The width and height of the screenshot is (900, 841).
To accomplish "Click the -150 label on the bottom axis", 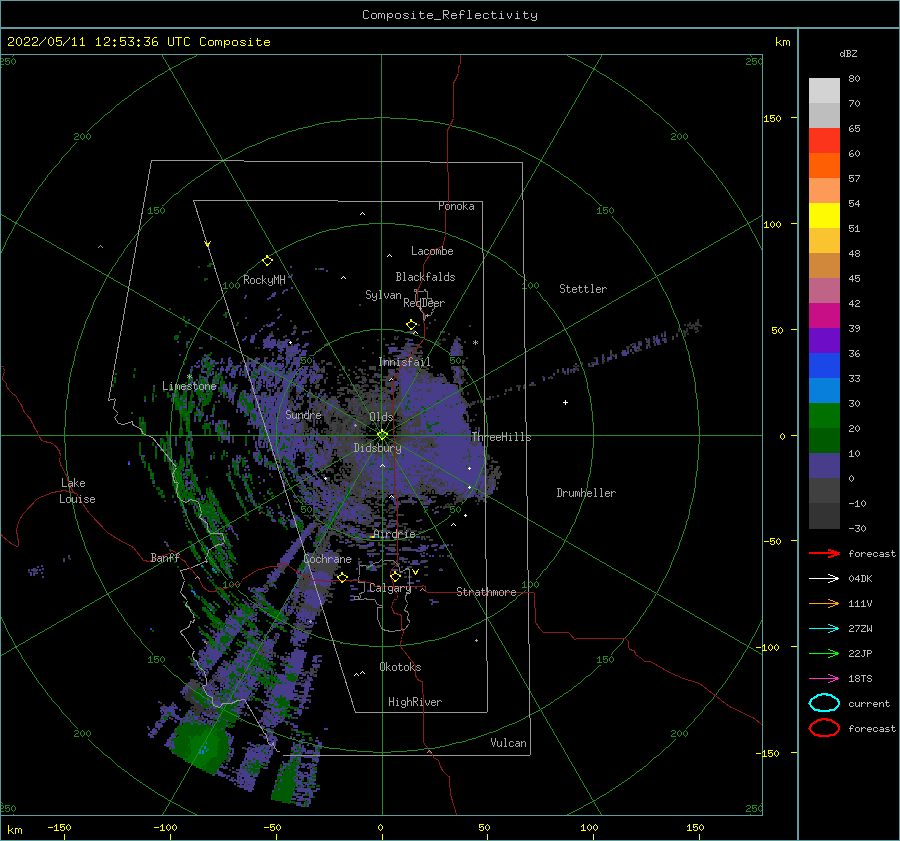I will click(59, 827).
